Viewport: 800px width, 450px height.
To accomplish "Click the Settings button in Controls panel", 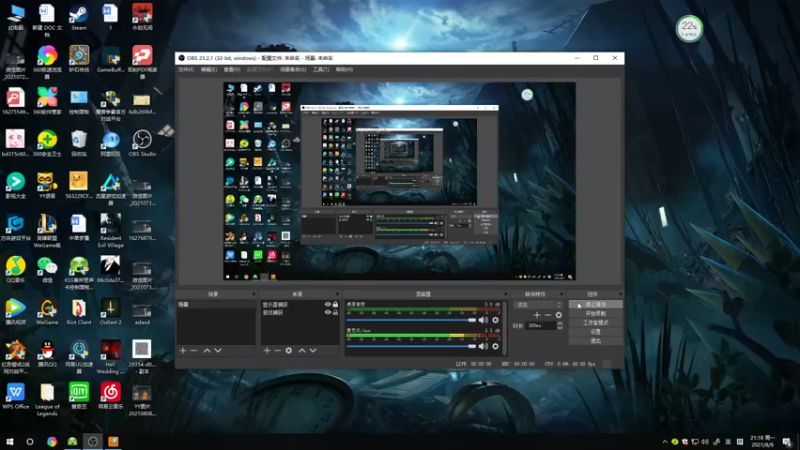I will [x=595, y=332].
